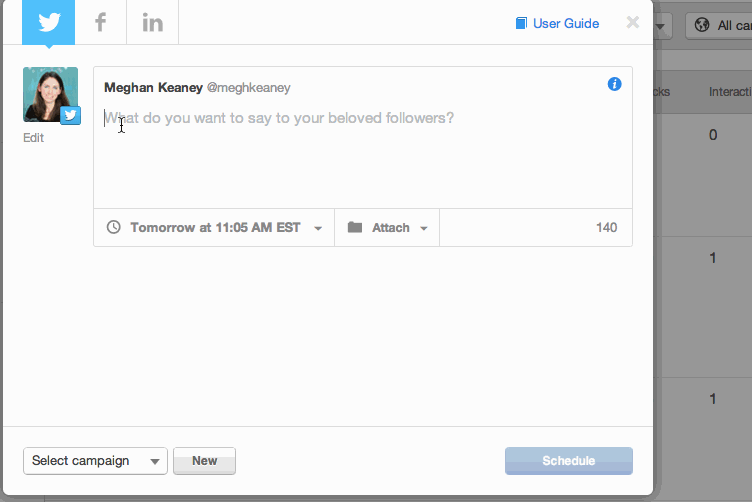Click Meghan Keaney's profile photo
Image resolution: width=752 pixels, height=502 pixels.
point(50,94)
